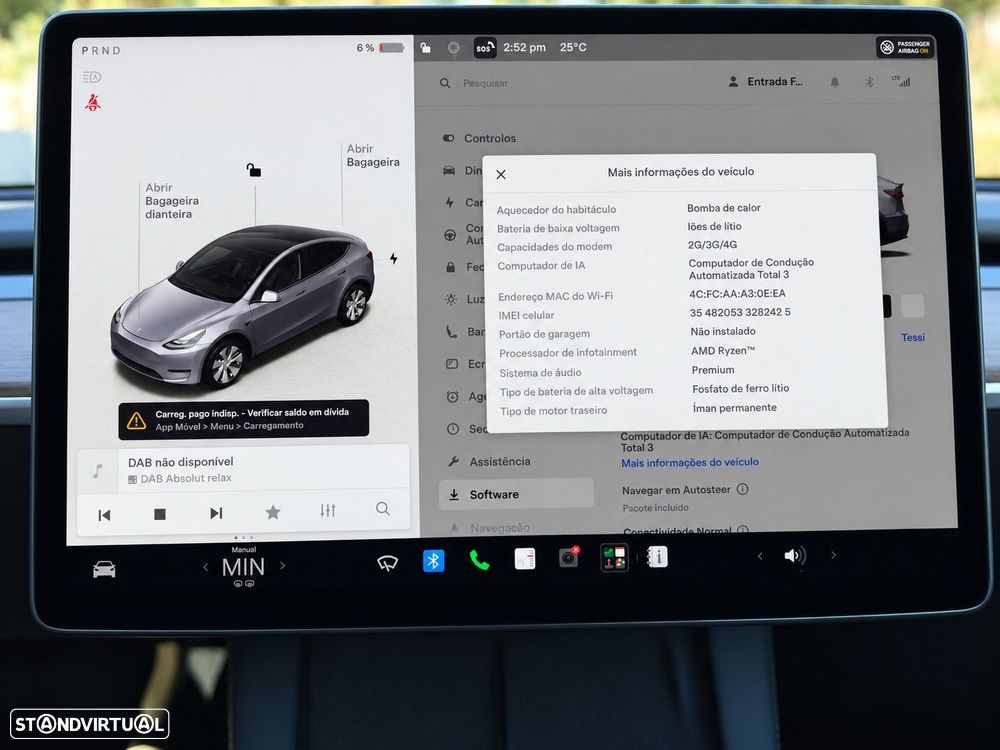This screenshot has width=1000, height=750.
Task: Open the owner's manual info app
Action: click(x=658, y=557)
